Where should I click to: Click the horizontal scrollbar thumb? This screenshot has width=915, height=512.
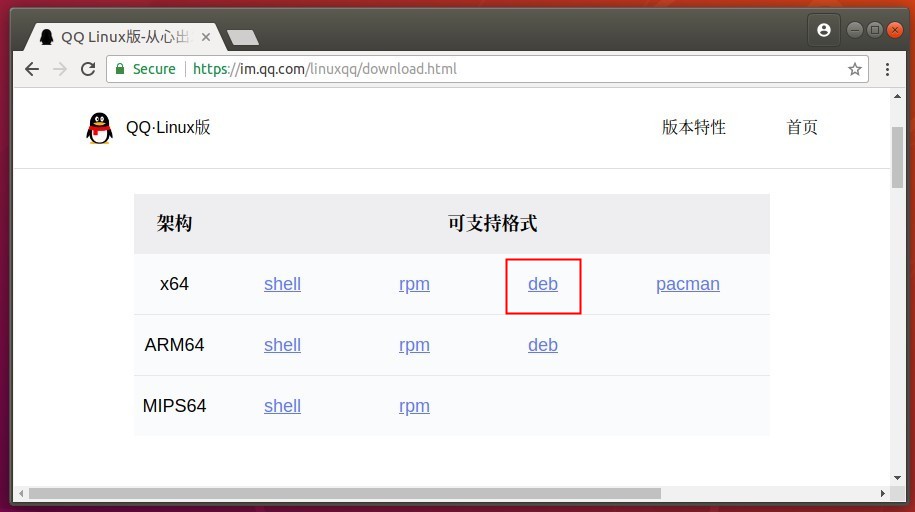(344, 494)
